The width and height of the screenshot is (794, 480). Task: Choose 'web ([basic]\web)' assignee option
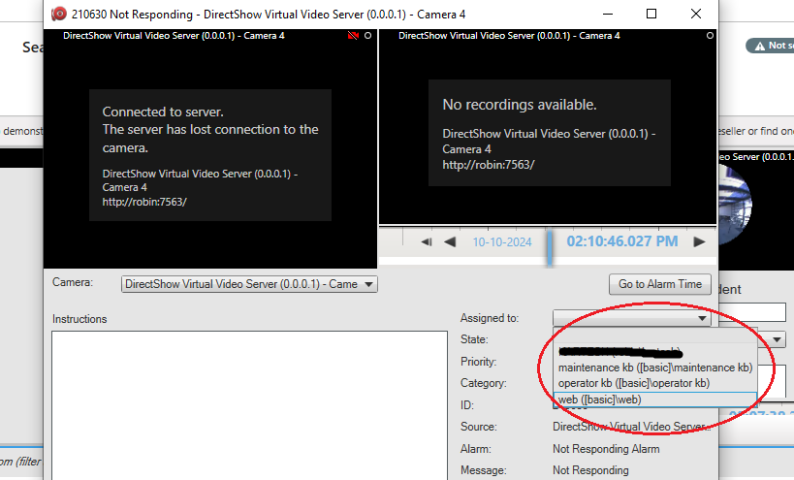600,399
